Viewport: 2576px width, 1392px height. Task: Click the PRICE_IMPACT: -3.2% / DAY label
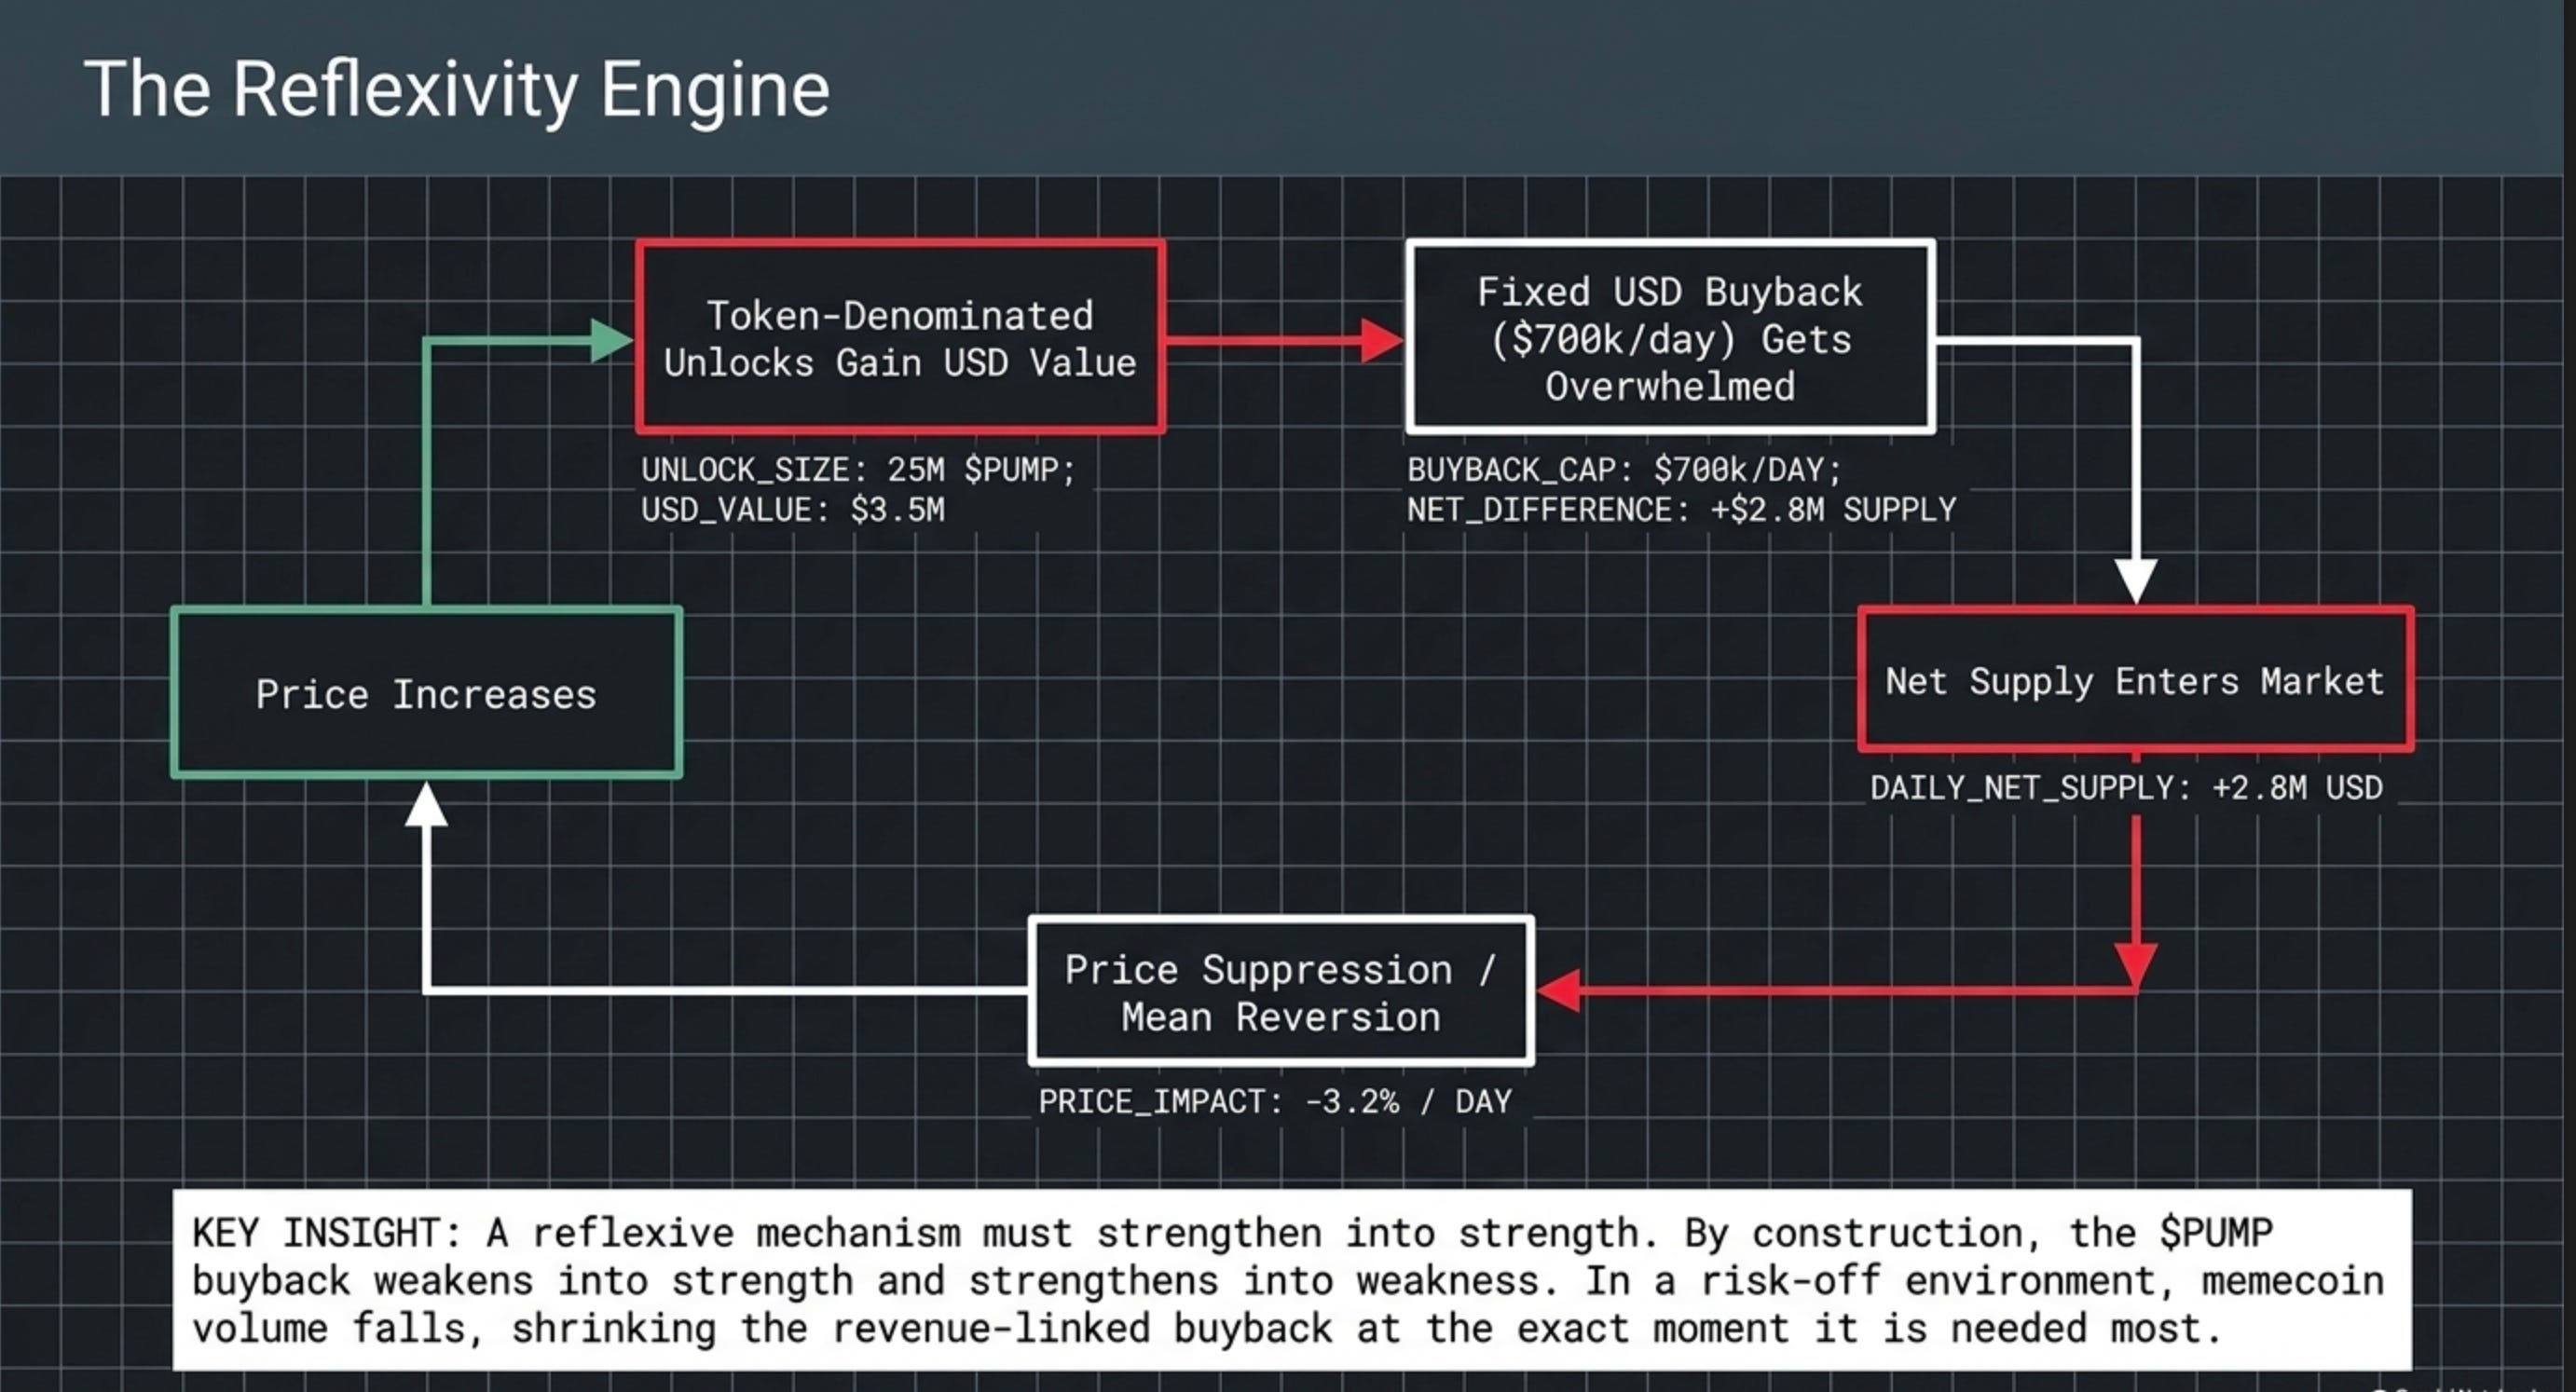tap(1275, 1102)
